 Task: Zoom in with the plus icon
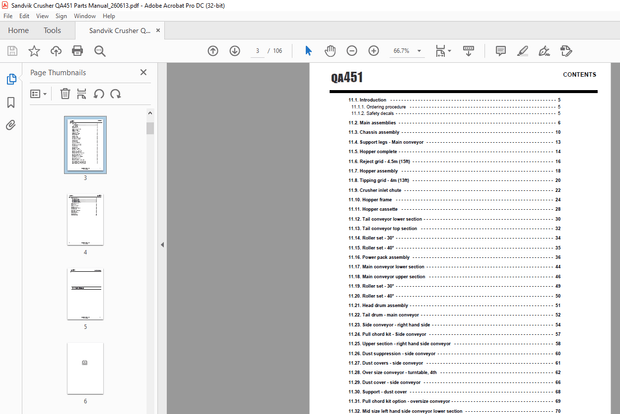click(374, 51)
